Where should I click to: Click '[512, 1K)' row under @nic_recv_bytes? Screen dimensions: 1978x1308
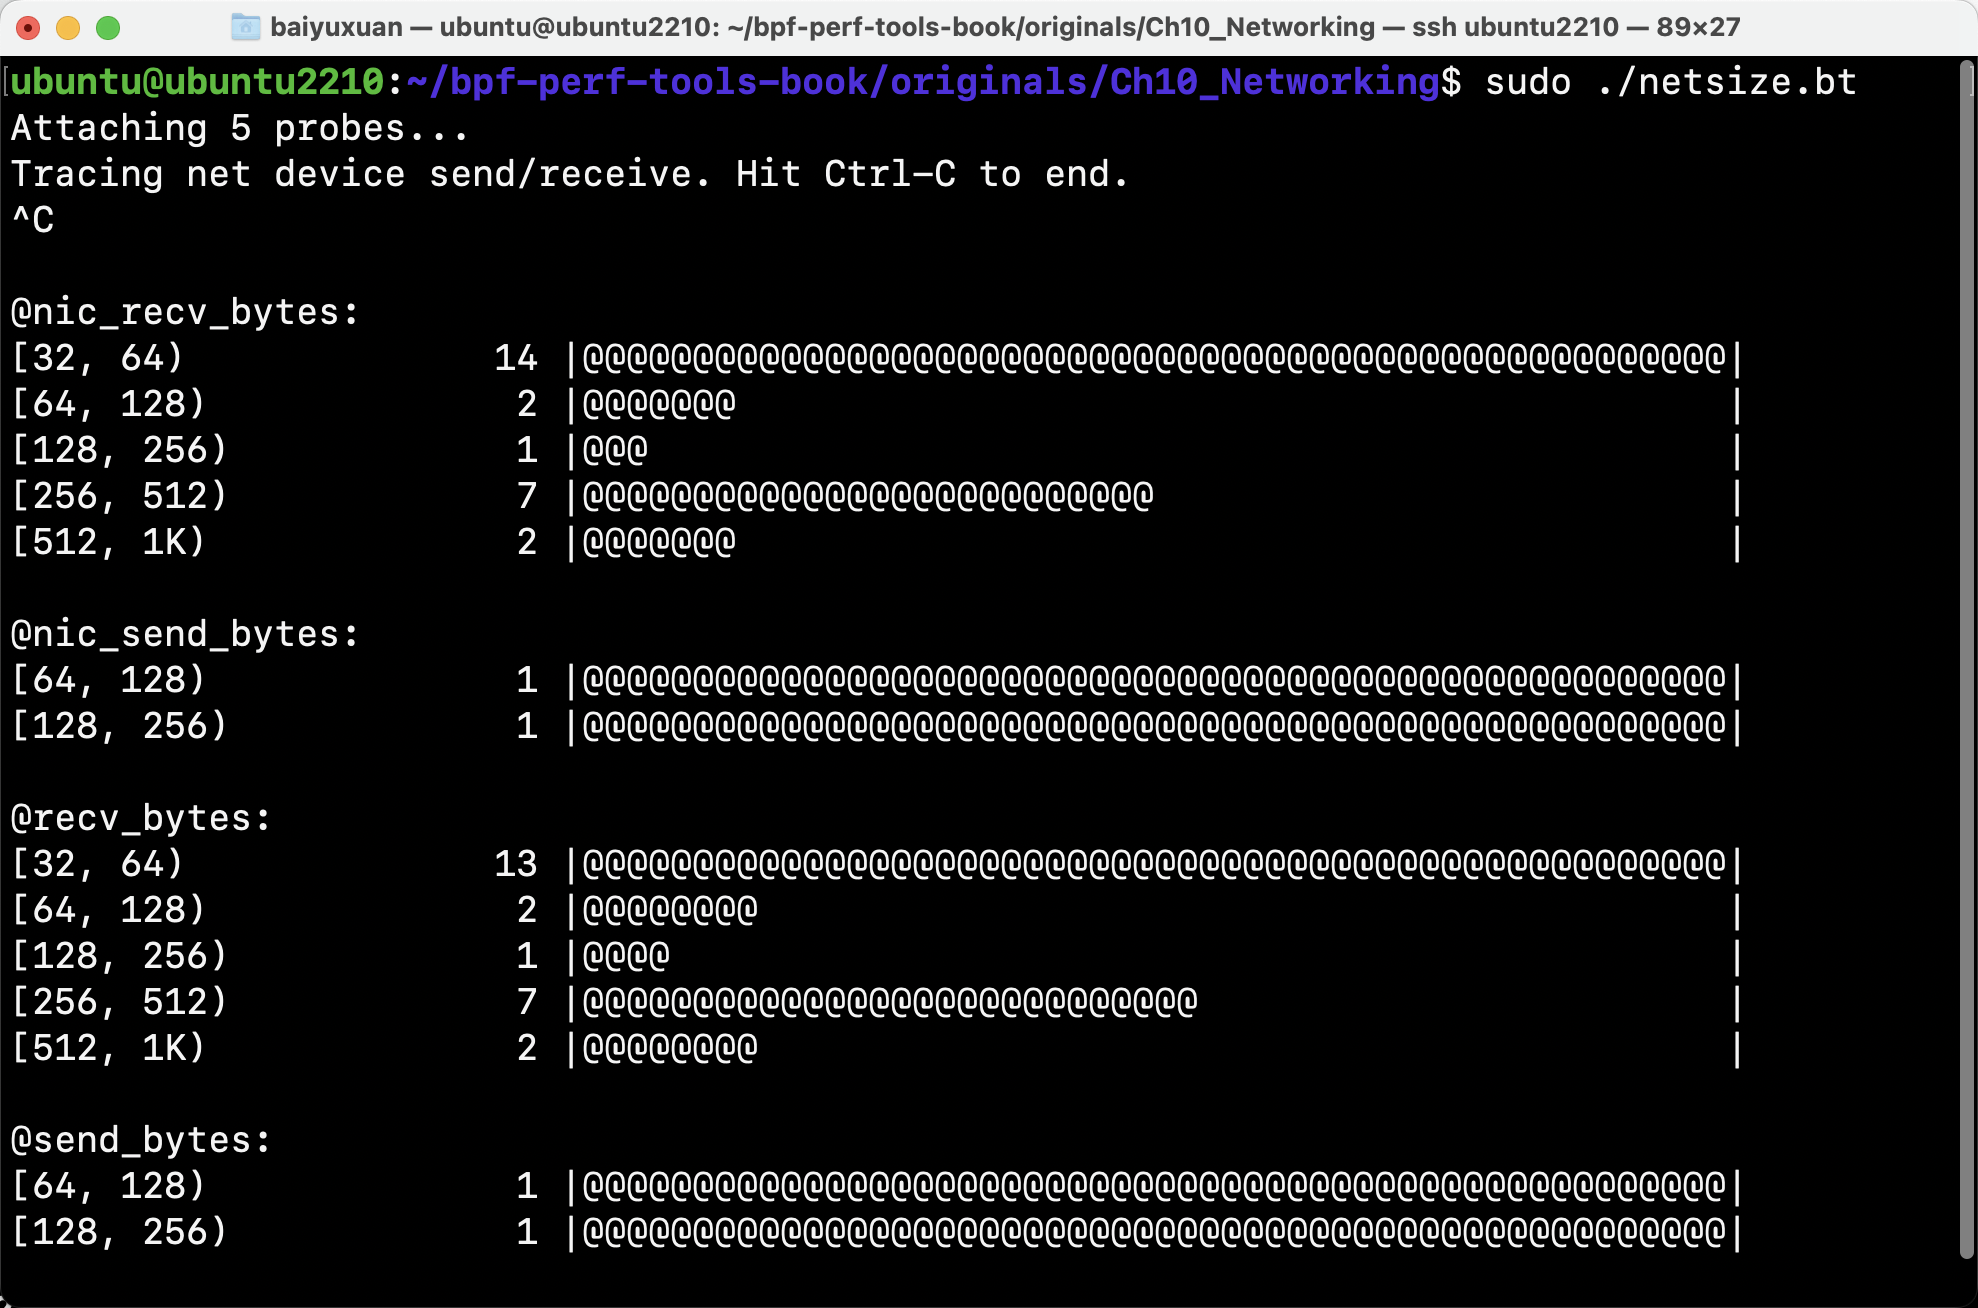pyautogui.click(x=875, y=542)
